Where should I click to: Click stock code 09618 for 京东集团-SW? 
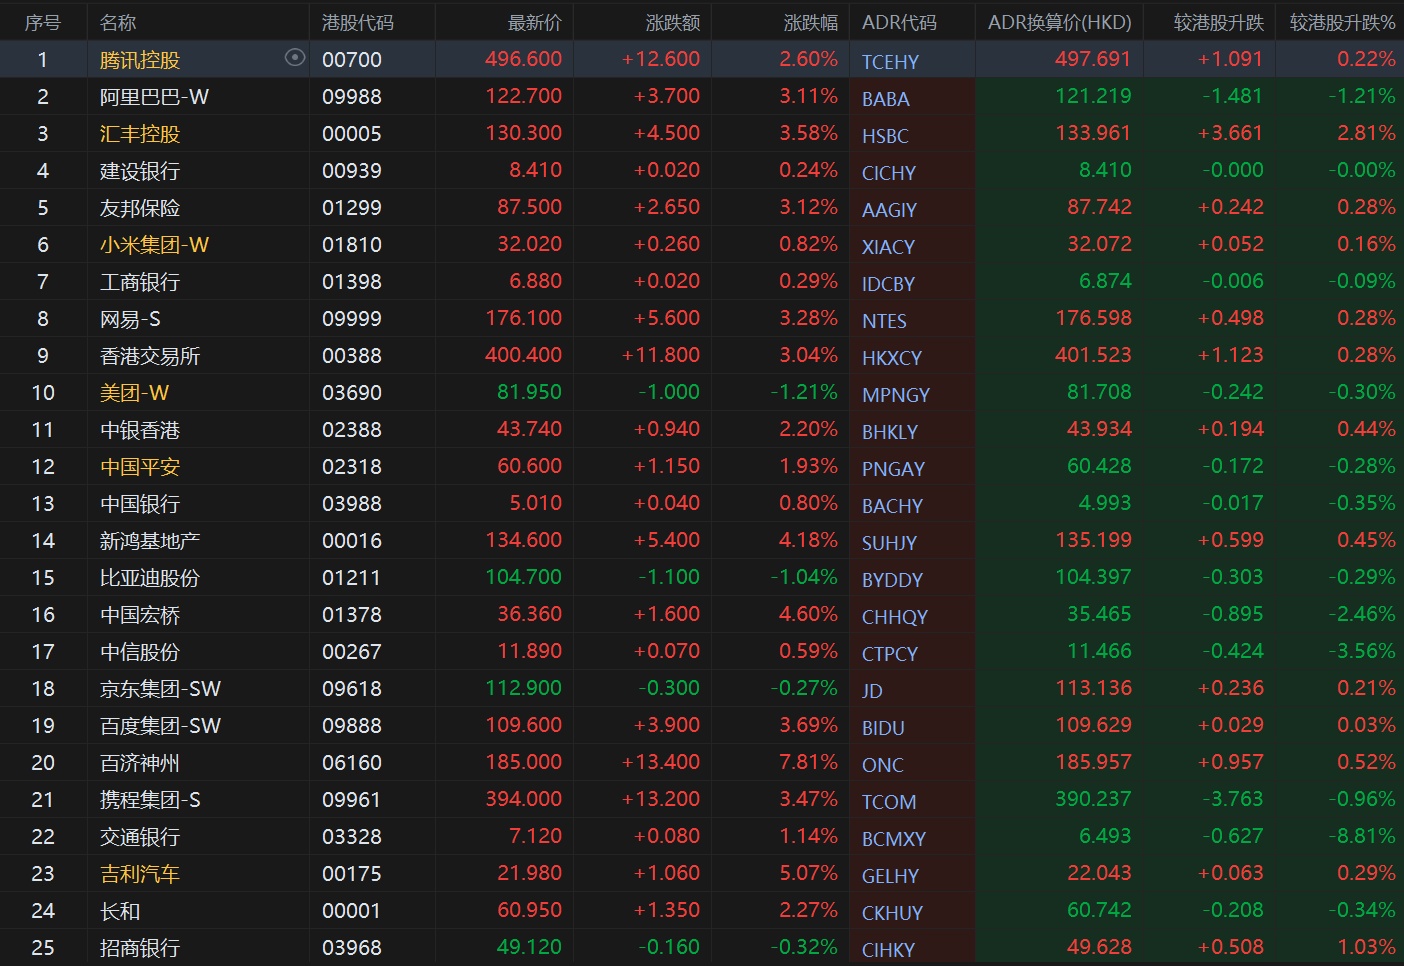pyautogui.click(x=352, y=689)
